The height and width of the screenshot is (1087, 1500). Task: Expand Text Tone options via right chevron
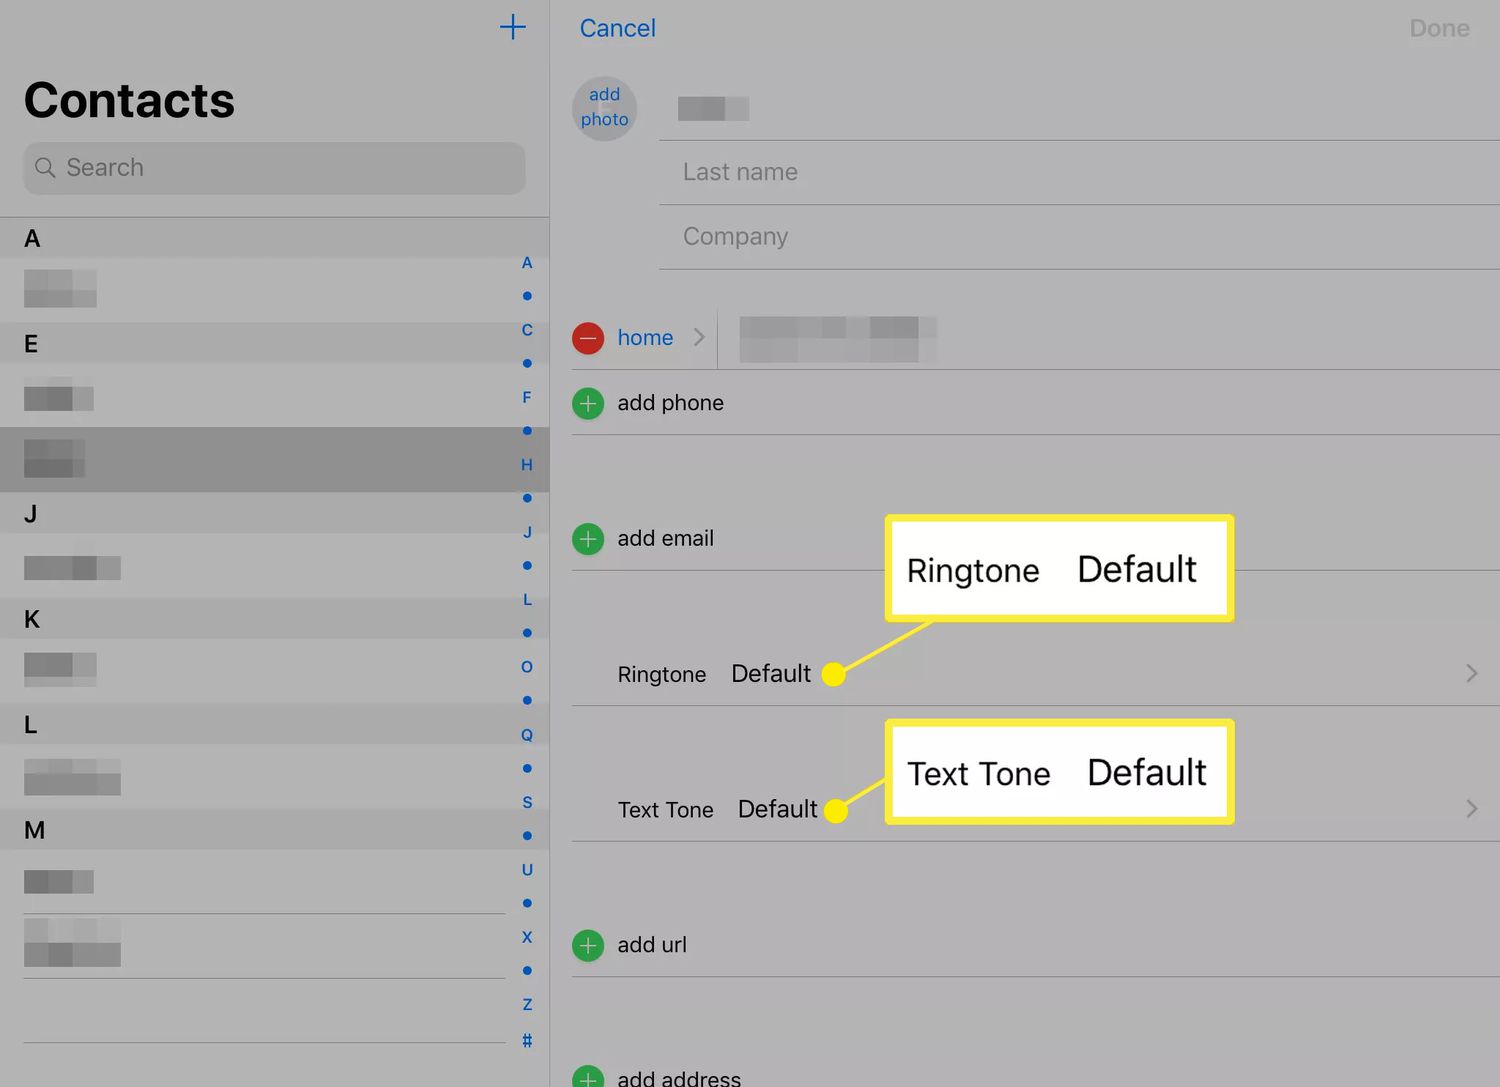click(x=1471, y=809)
